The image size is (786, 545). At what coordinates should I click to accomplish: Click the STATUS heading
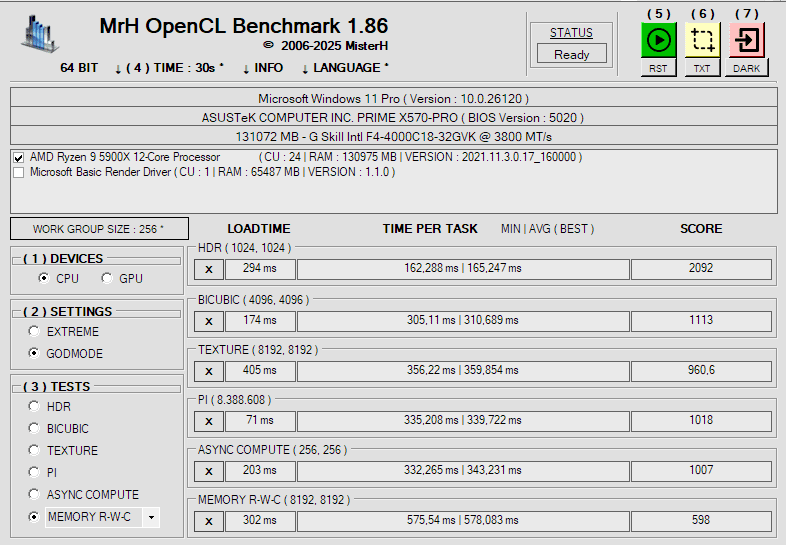coord(571,33)
